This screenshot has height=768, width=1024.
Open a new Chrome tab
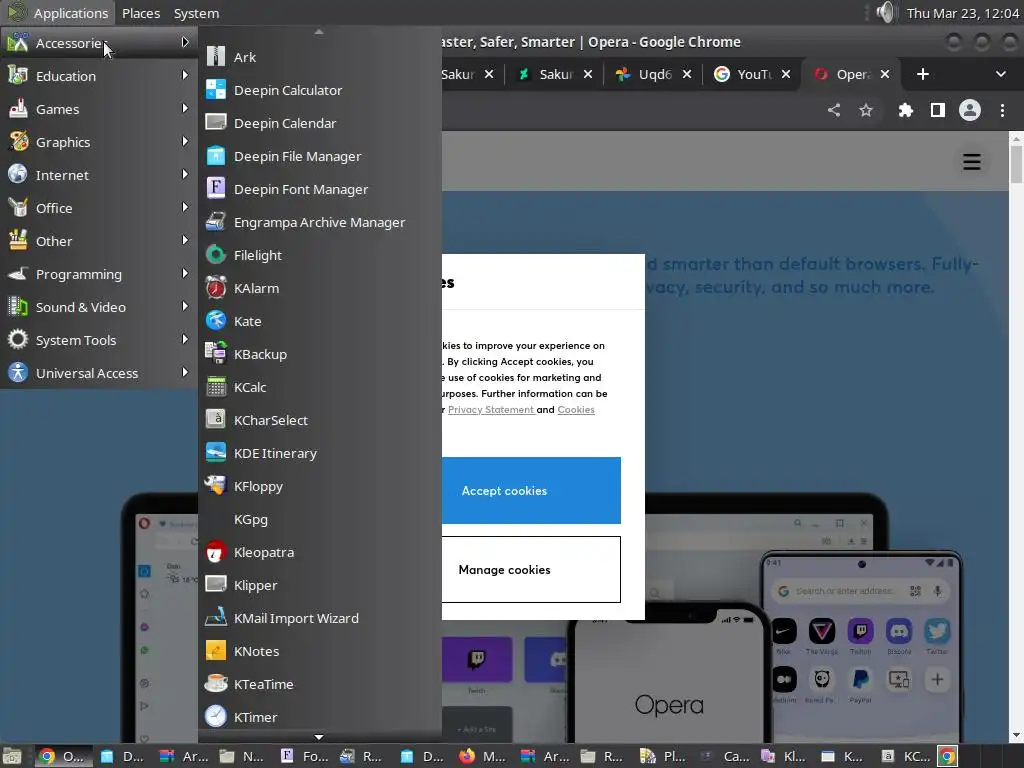point(923,74)
